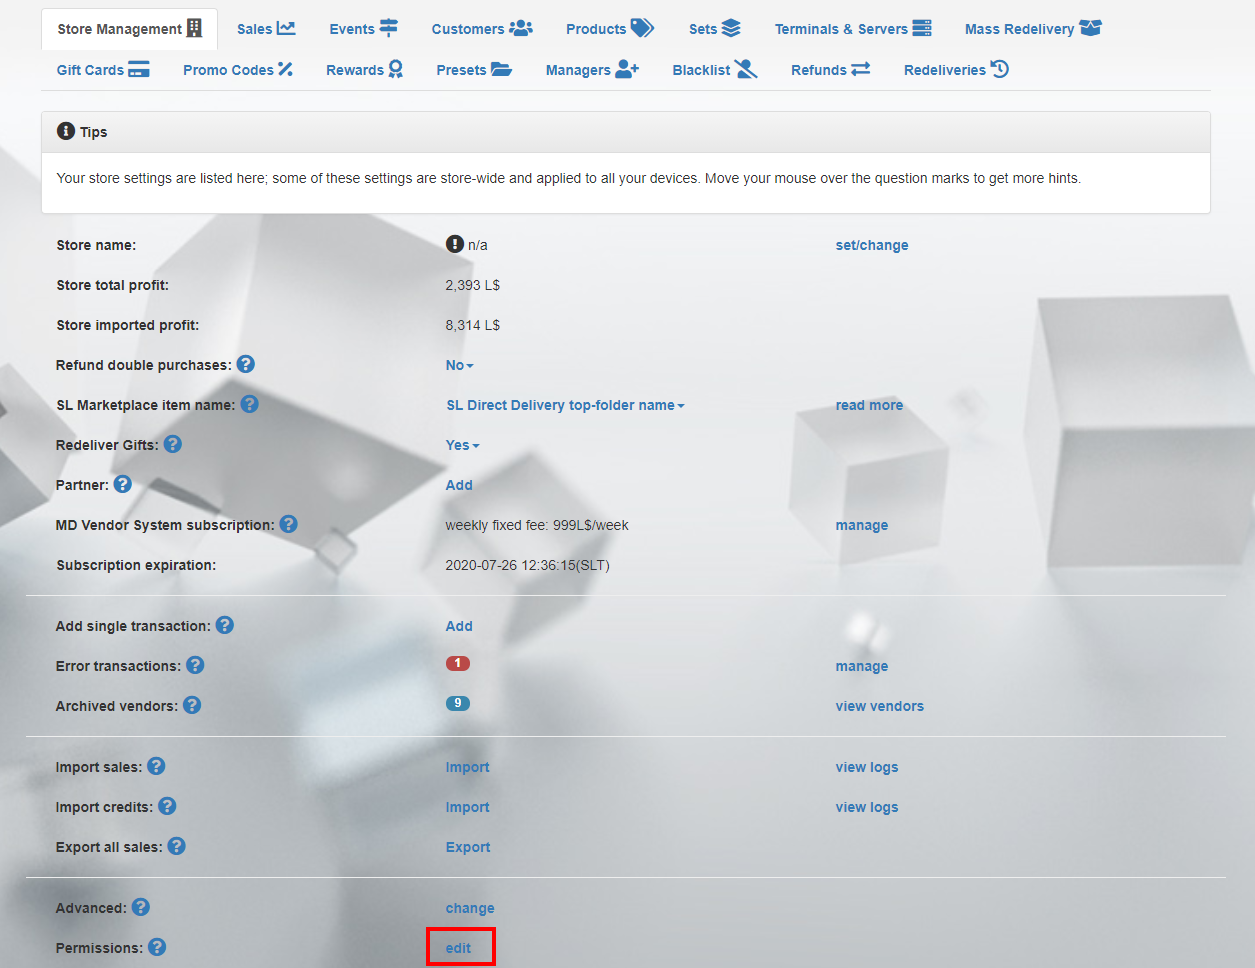Screen dimensions: 1255x968
Task: Click the red error transactions count badge
Action: click(458, 663)
